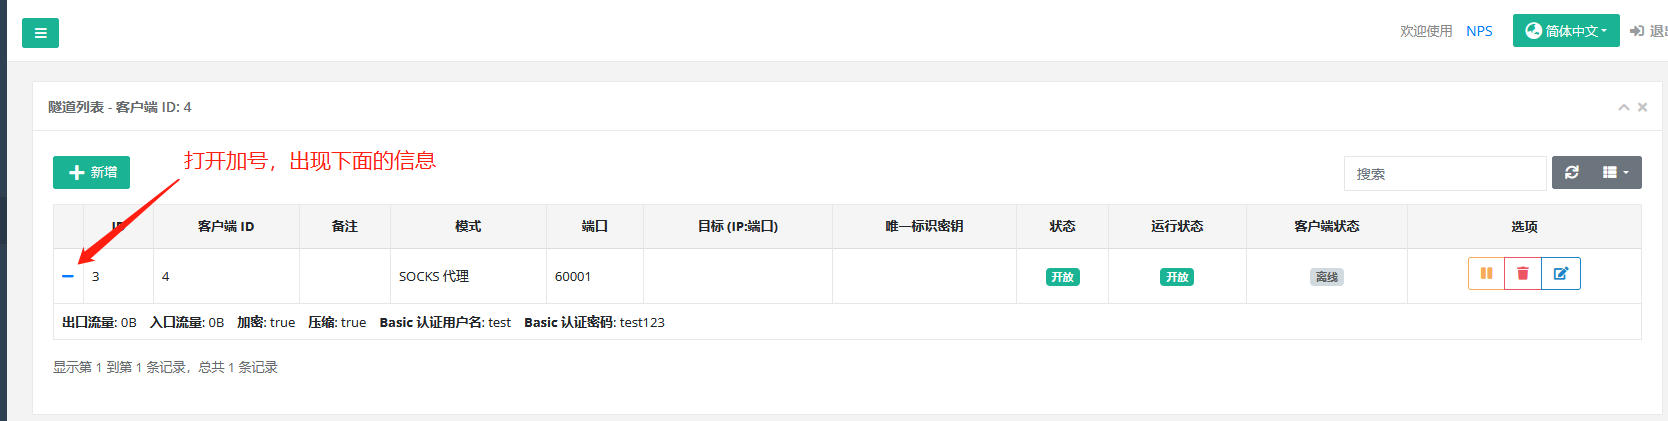Click the refresh table icon
The image size is (1668, 421).
1571,173
